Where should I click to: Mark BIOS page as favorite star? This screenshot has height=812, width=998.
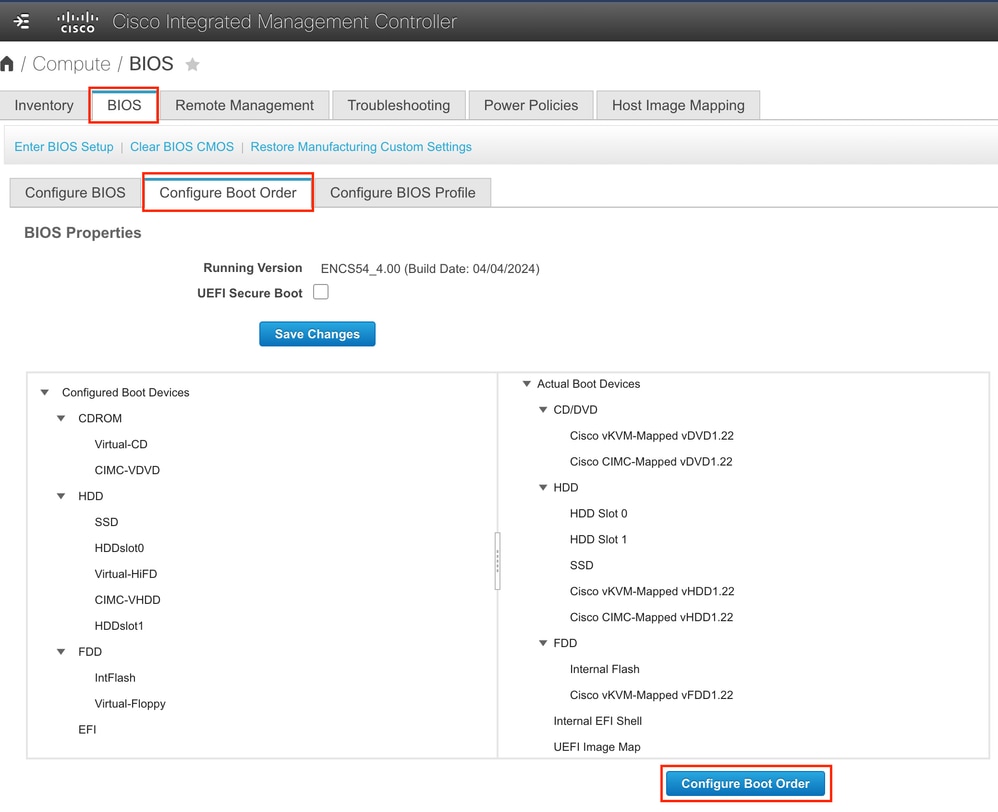(192, 64)
